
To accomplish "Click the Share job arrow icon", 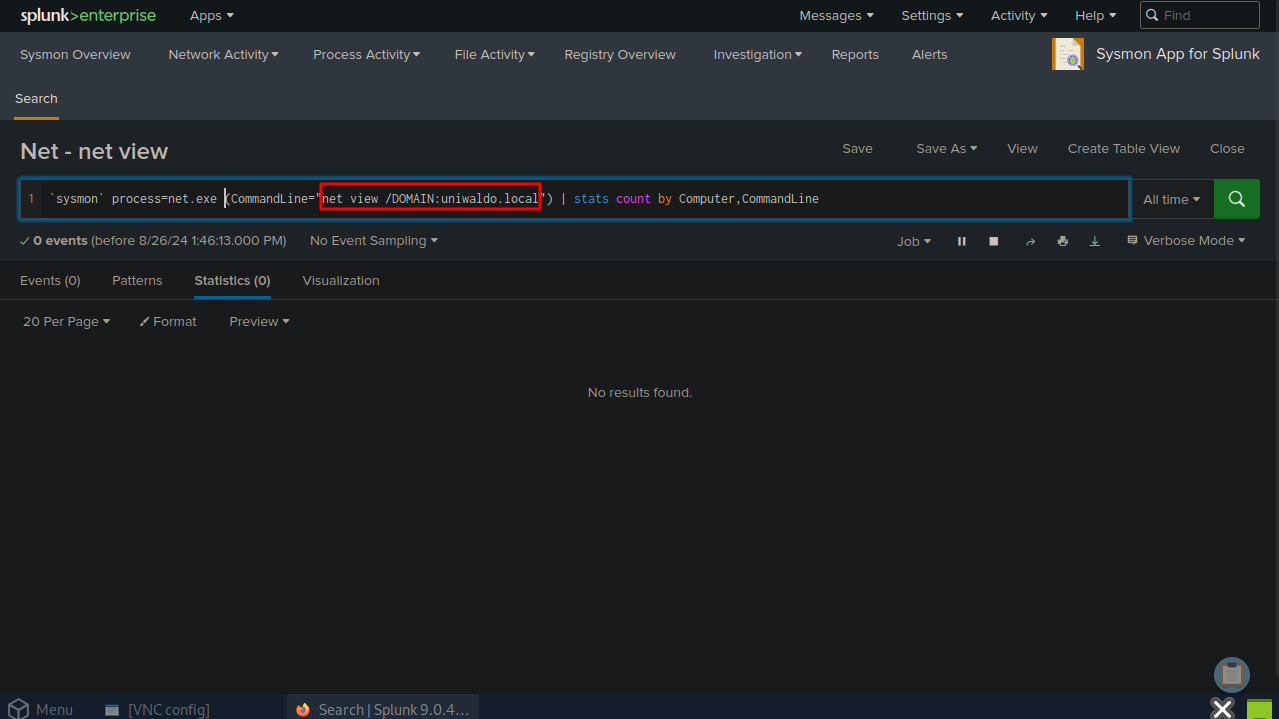I will [1030, 241].
